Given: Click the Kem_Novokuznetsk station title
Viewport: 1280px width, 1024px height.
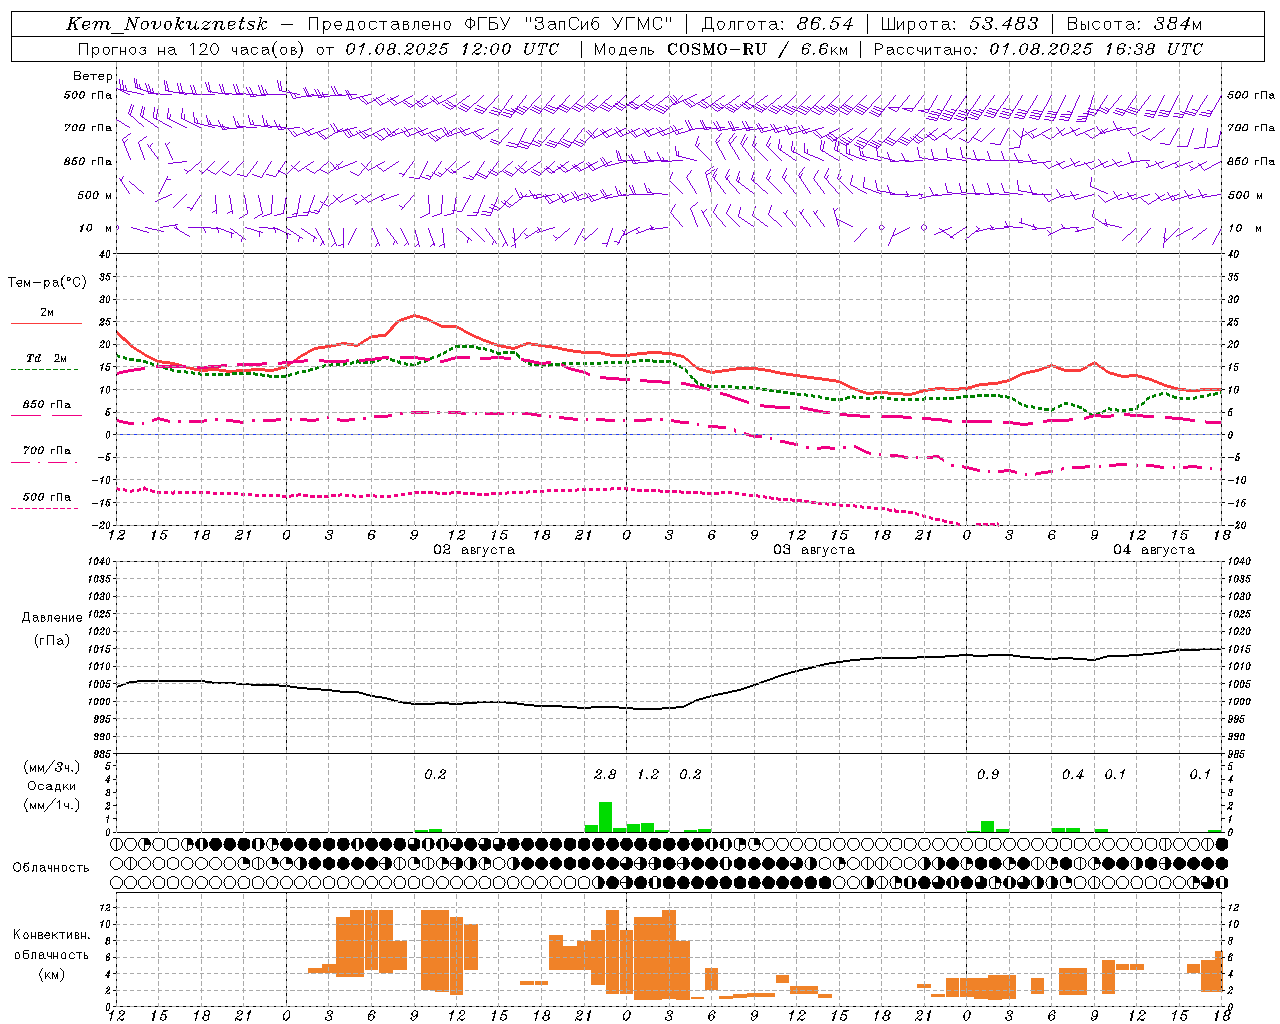Looking at the screenshot, I should pos(167,24).
